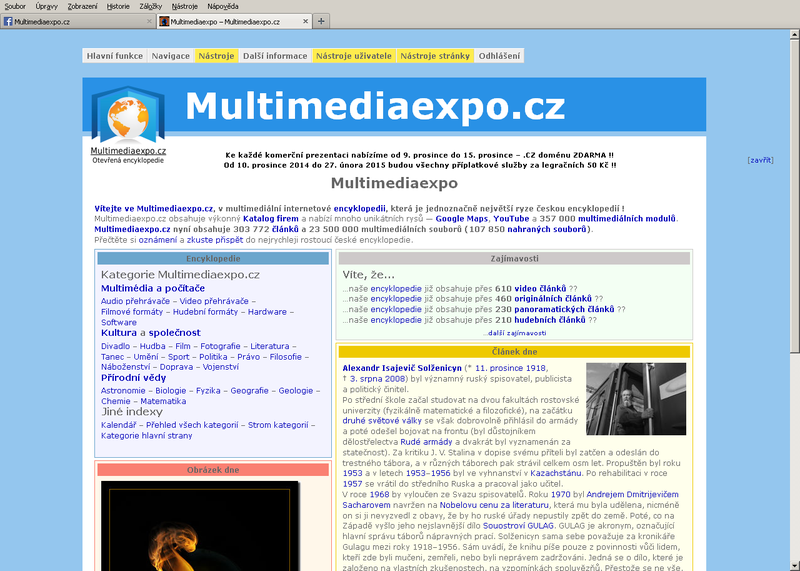Viewport: 800px width, 571px height.
Task: Open the zkuste přispět link
Action: coord(215,240)
